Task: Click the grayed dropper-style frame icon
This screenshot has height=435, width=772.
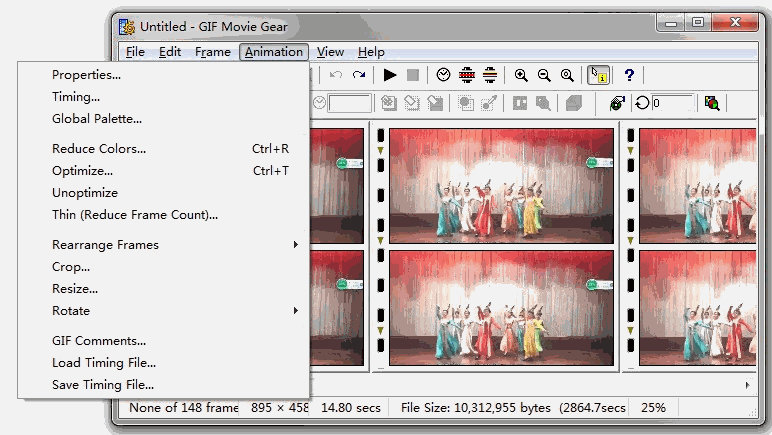Action: click(489, 103)
